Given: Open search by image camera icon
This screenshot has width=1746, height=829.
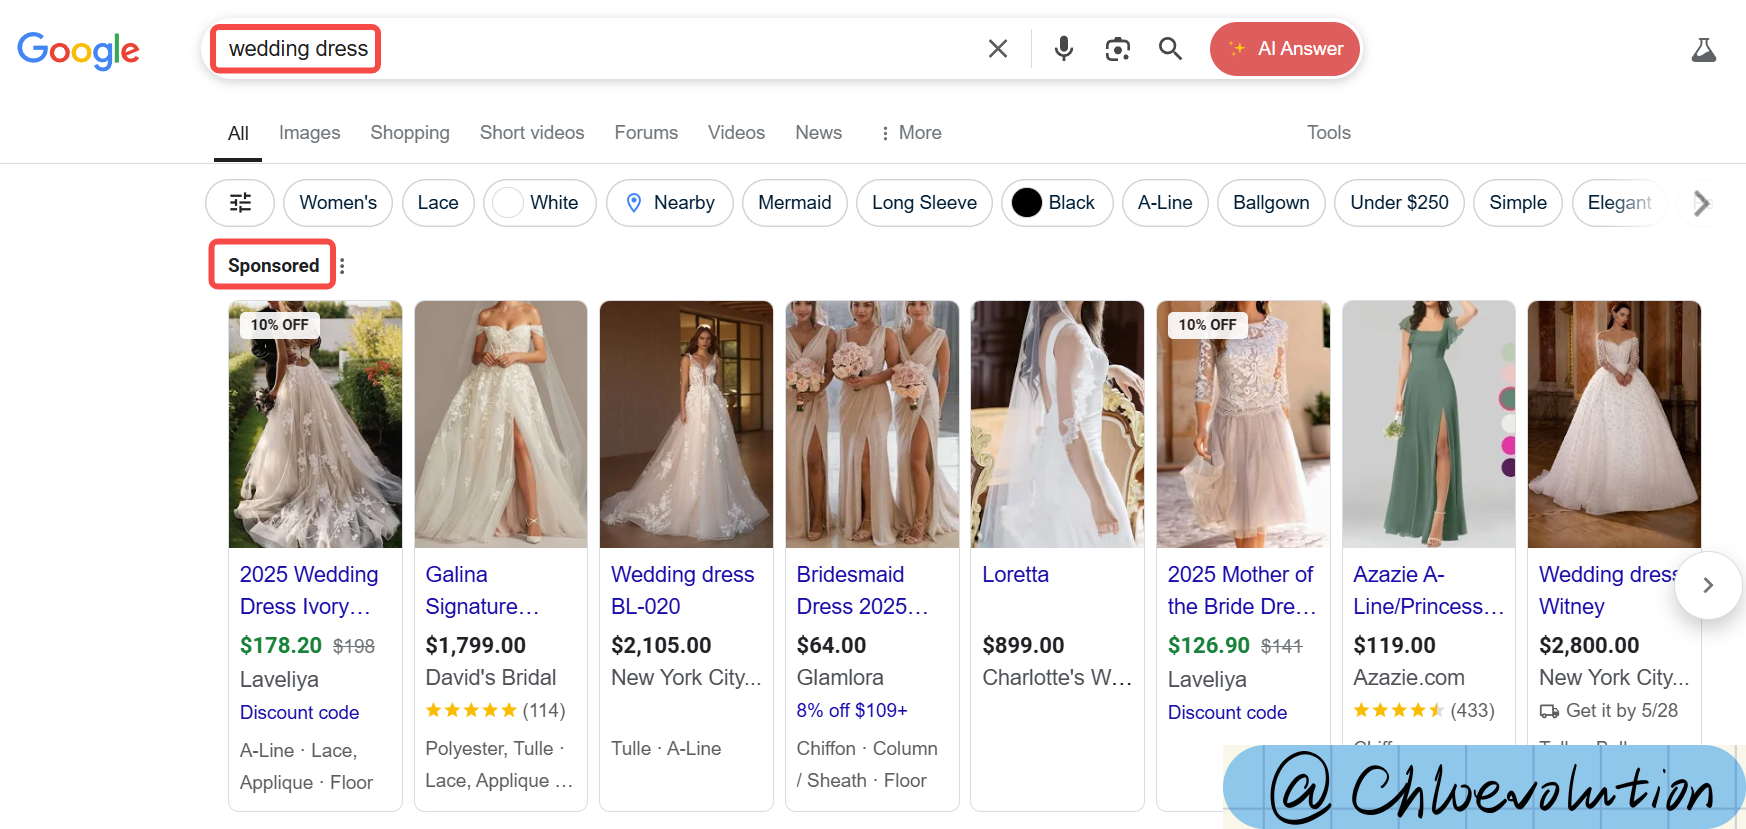Looking at the screenshot, I should (1118, 48).
